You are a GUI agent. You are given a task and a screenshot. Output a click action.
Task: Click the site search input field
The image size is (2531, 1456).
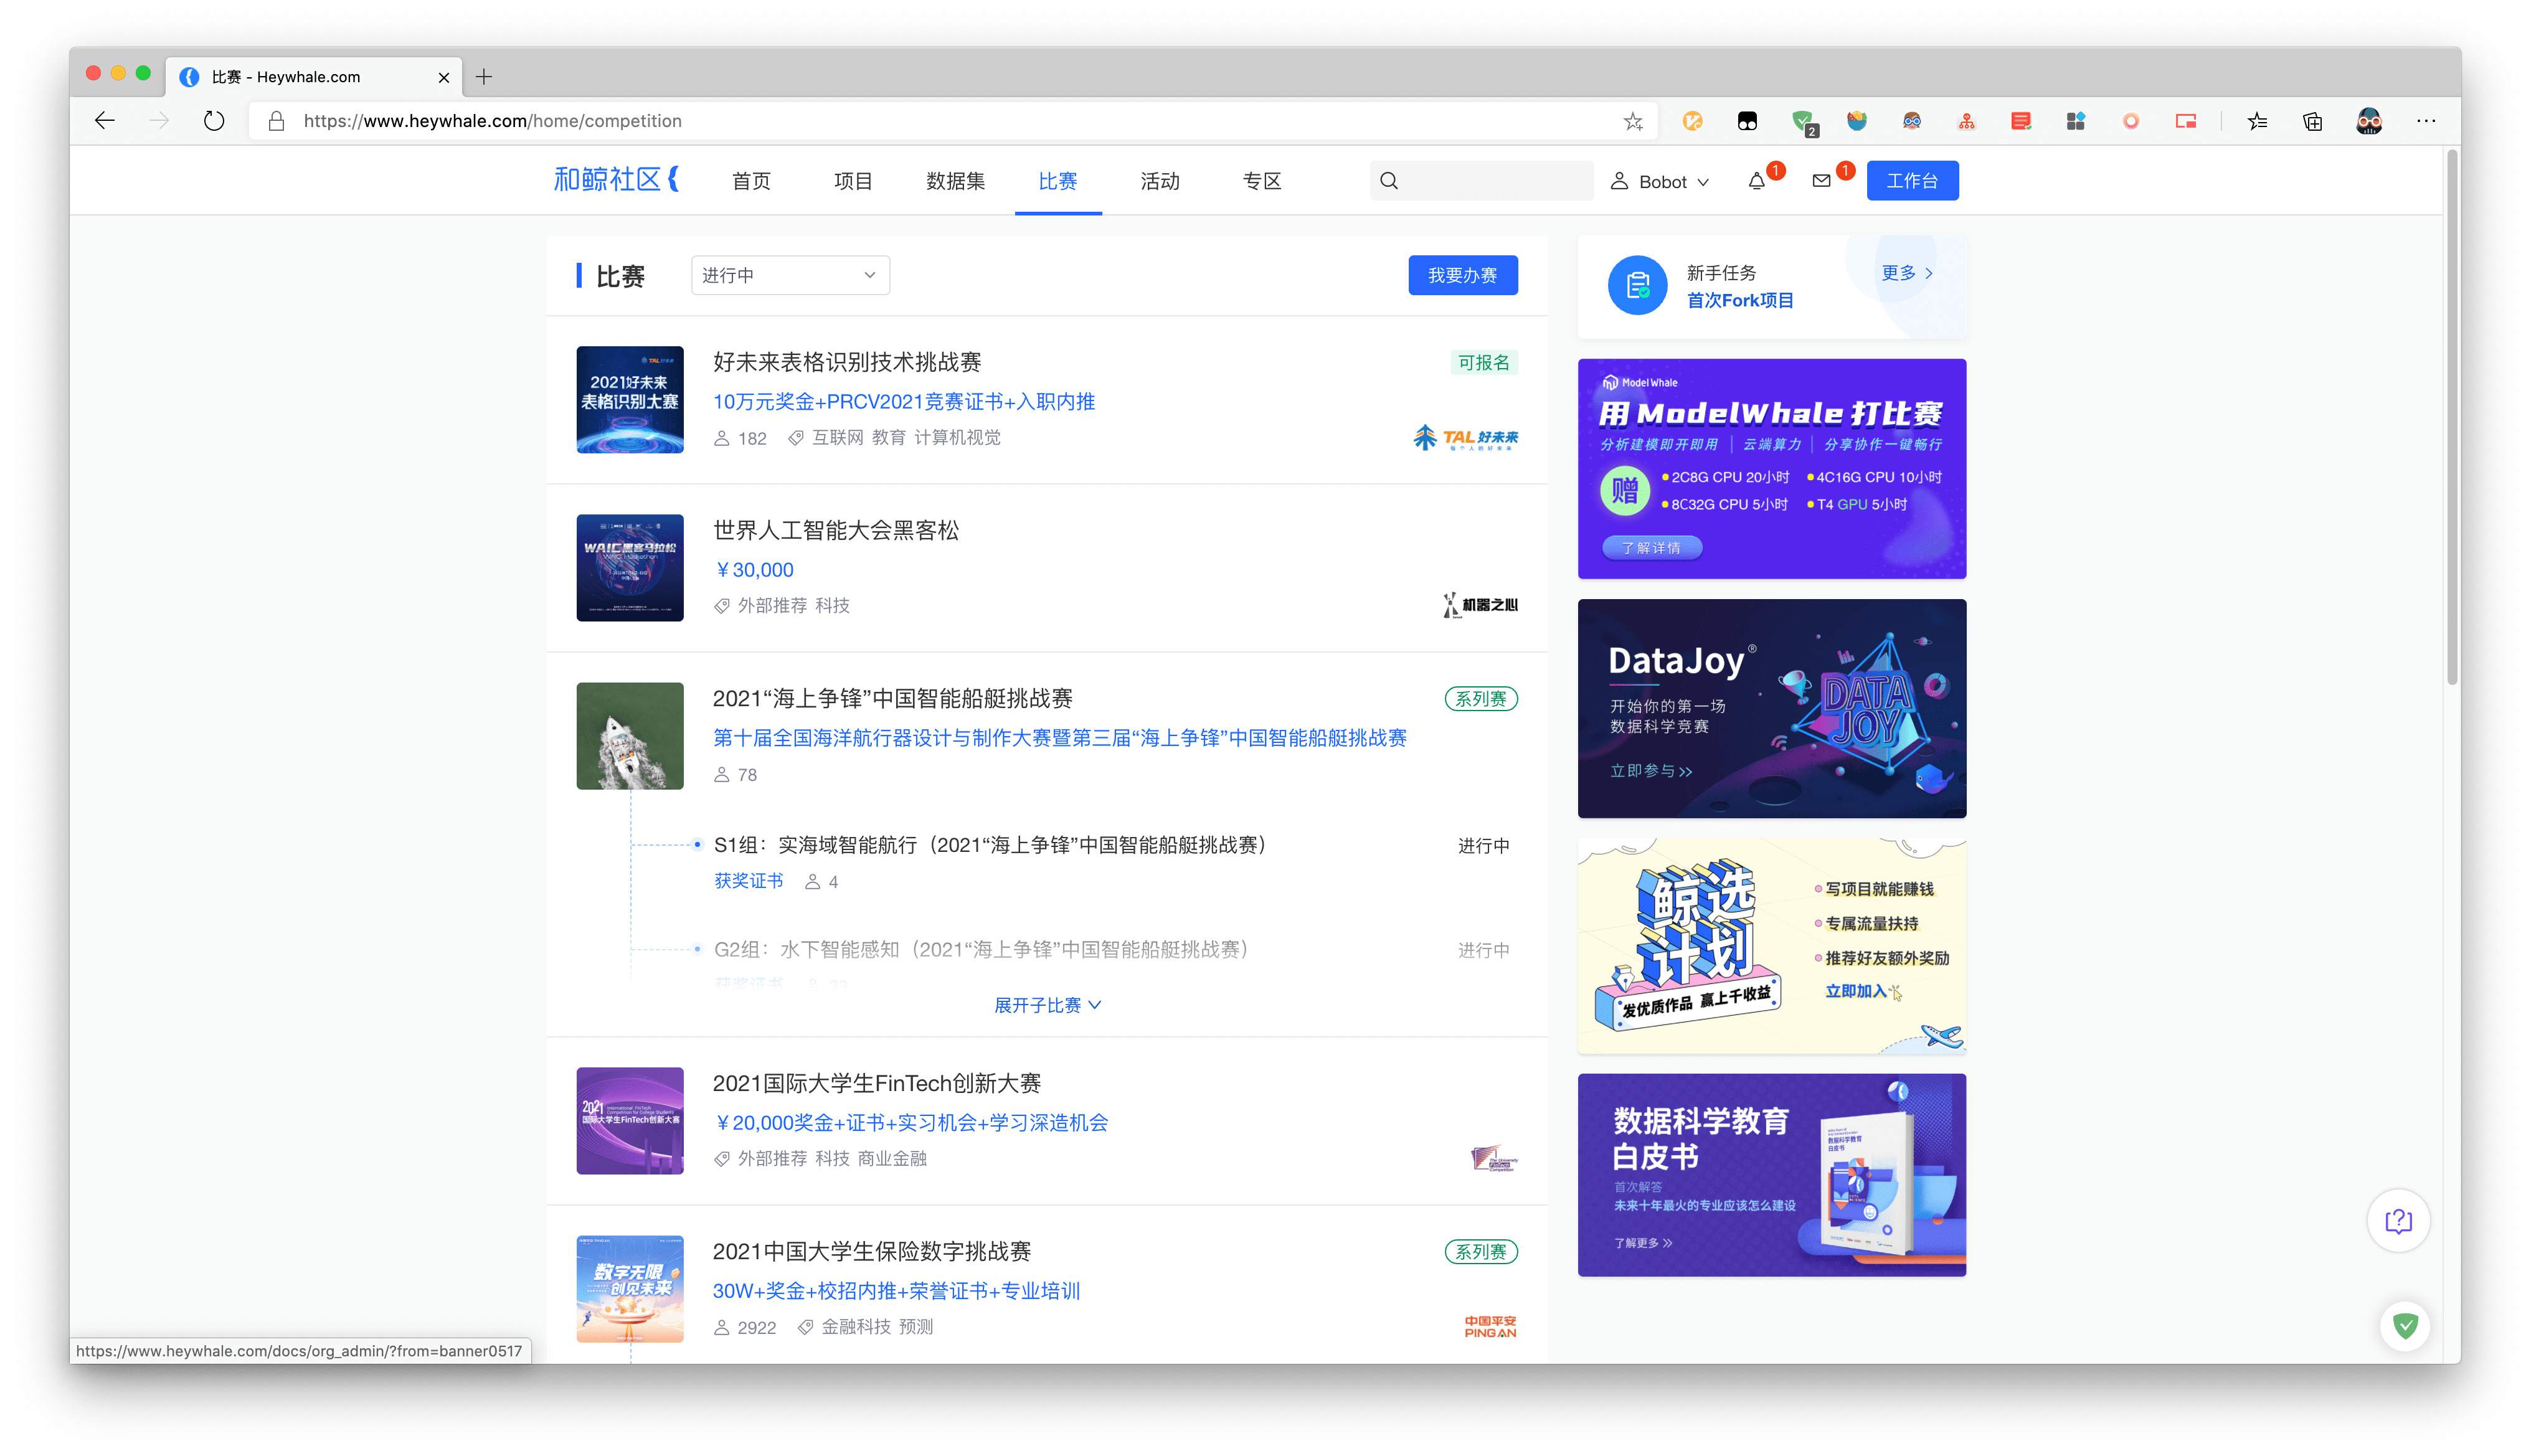pyautogui.click(x=1481, y=181)
